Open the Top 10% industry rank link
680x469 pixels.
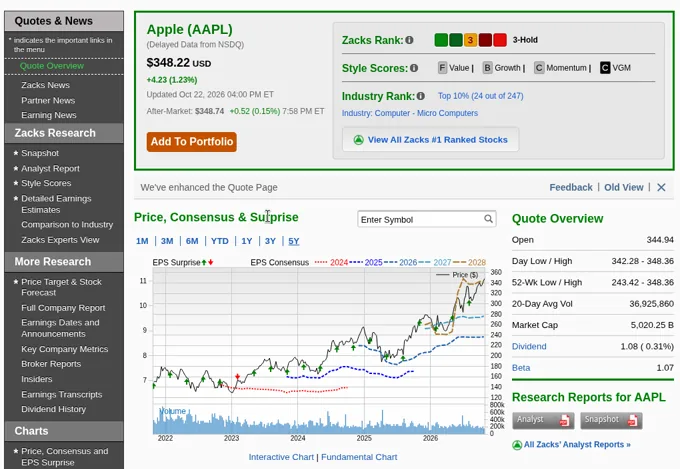(x=481, y=96)
